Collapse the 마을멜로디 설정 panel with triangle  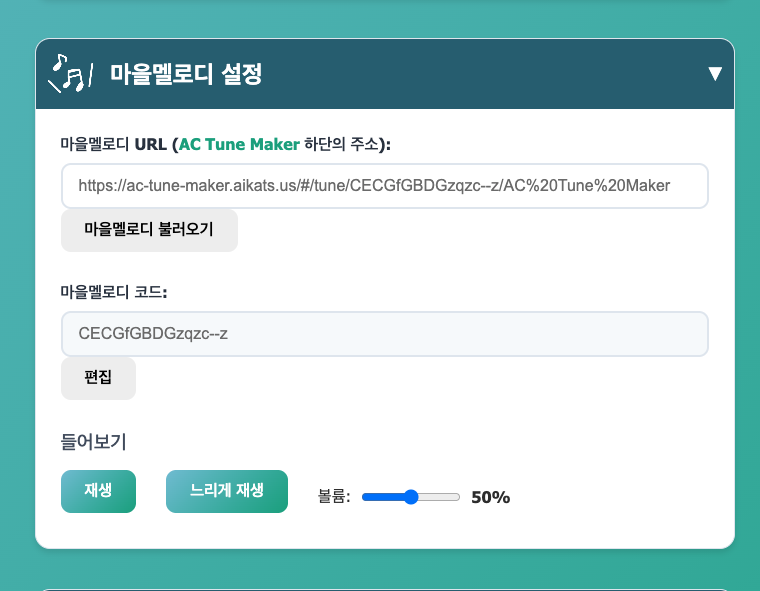tap(714, 74)
